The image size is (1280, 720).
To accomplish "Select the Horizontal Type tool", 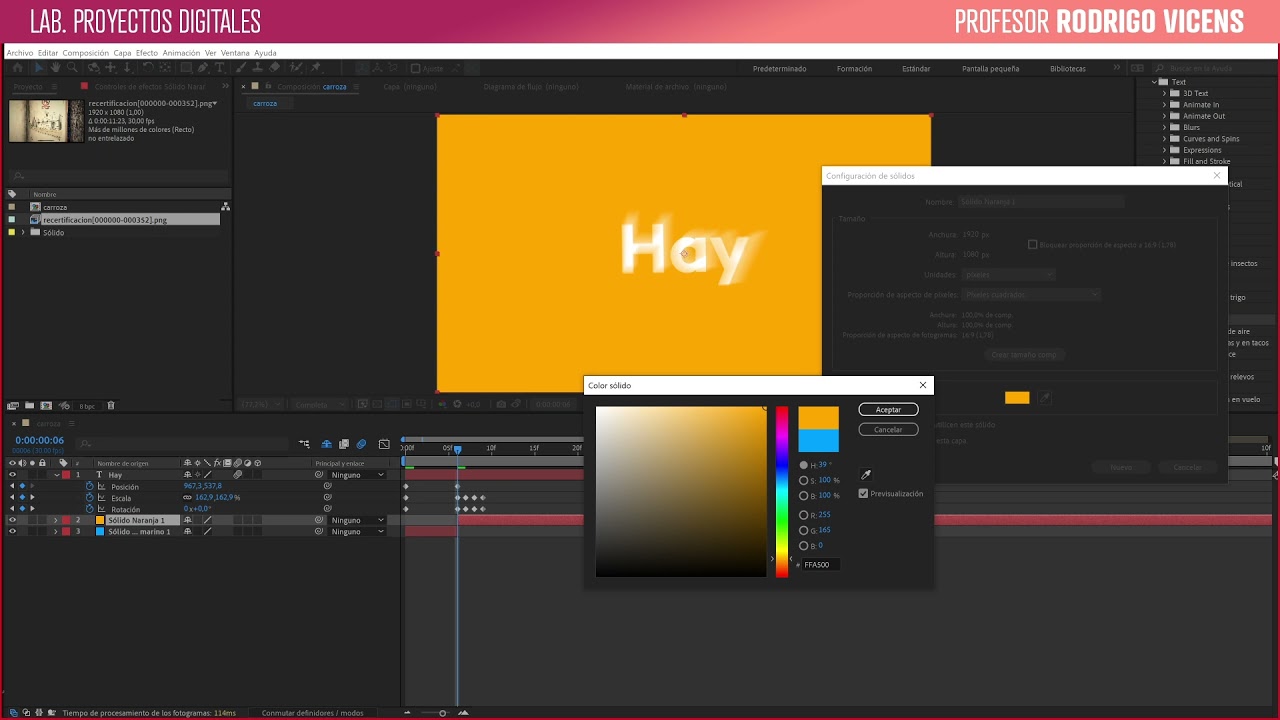I will point(219,68).
